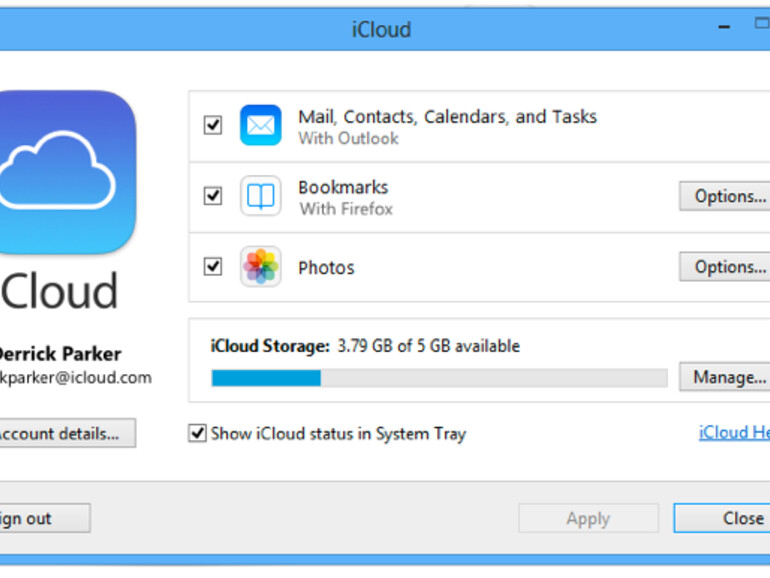The height and width of the screenshot is (578, 770).
Task: Click 'Mail, Contacts, Calendars, and Tasks' label
Action: point(447,117)
